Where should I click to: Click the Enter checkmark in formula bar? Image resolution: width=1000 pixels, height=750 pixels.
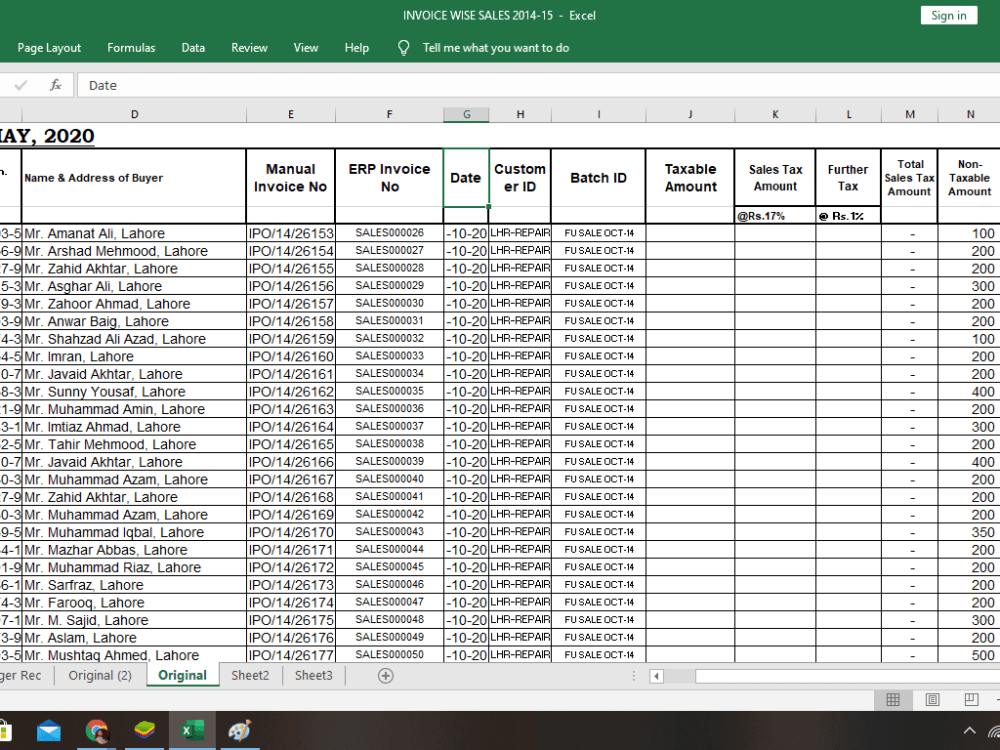(x=20, y=85)
